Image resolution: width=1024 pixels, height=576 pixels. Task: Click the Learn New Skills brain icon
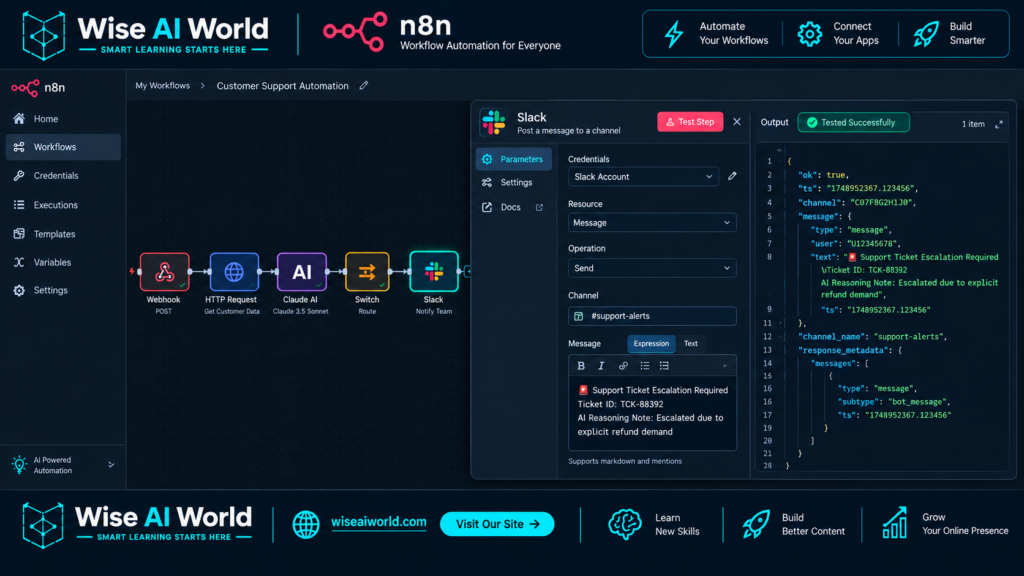pos(624,524)
